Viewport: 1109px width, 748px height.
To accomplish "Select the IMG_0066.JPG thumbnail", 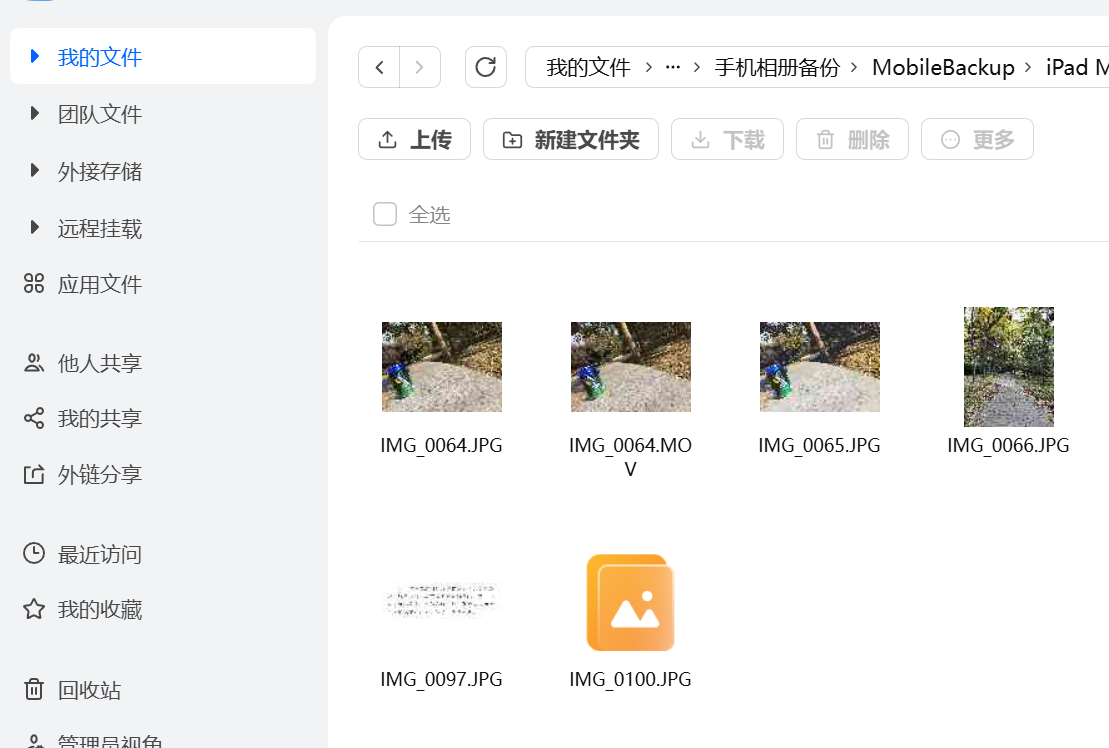I will [x=1009, y=367].
